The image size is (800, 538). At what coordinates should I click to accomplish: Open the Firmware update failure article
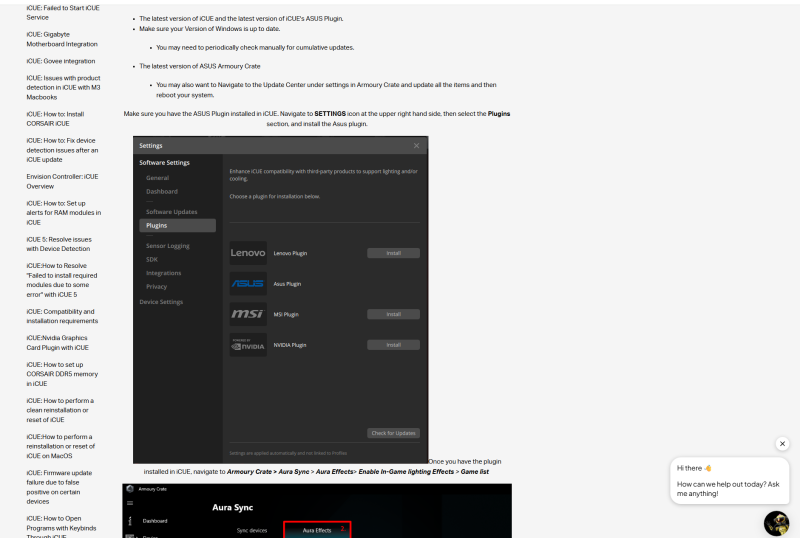59,487
